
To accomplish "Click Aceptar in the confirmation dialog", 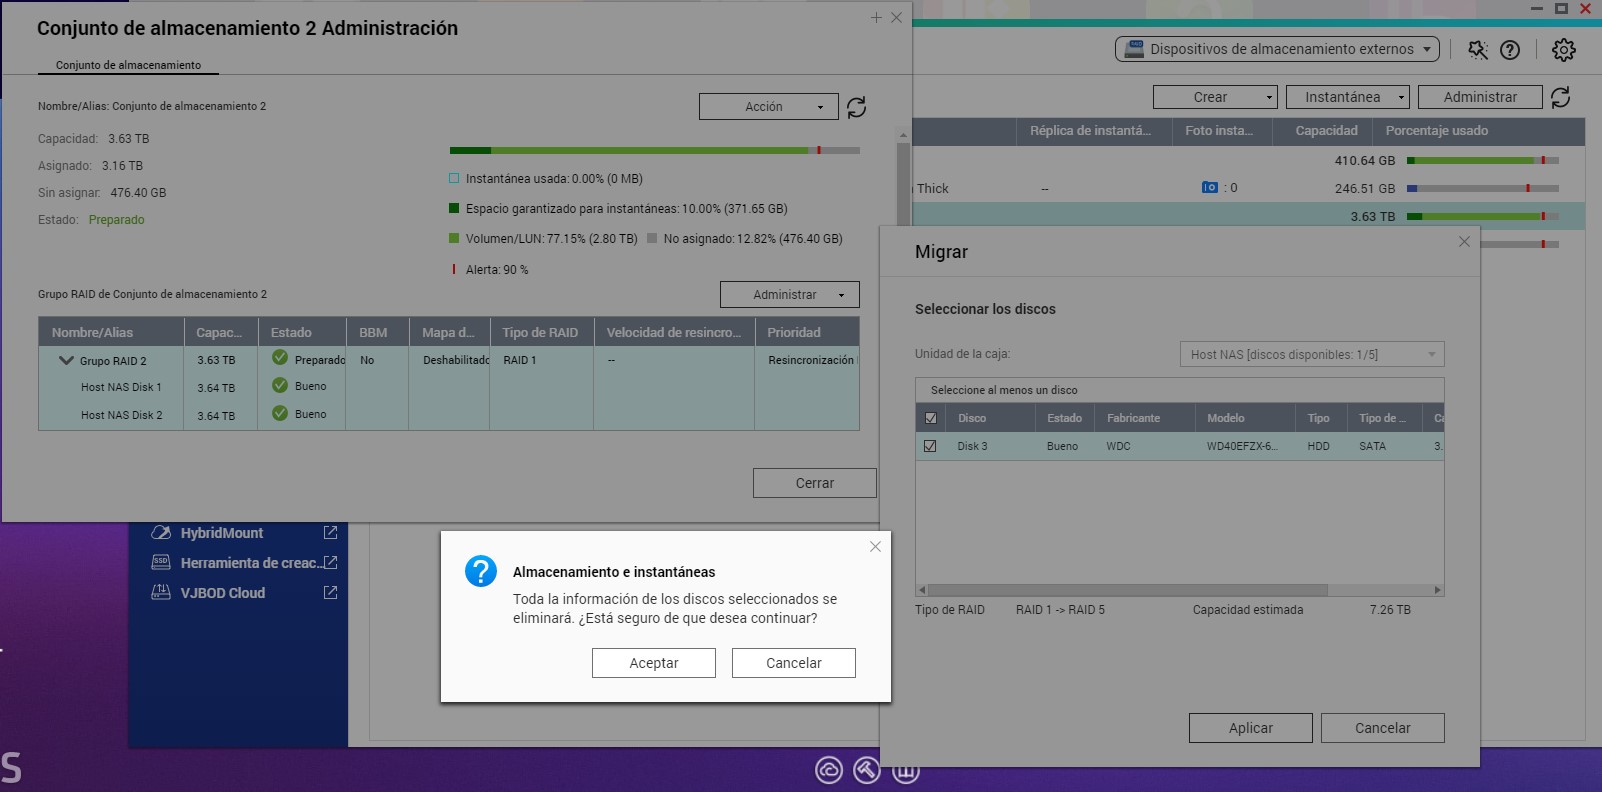I will pyautogui.click(x=653, y=663).
